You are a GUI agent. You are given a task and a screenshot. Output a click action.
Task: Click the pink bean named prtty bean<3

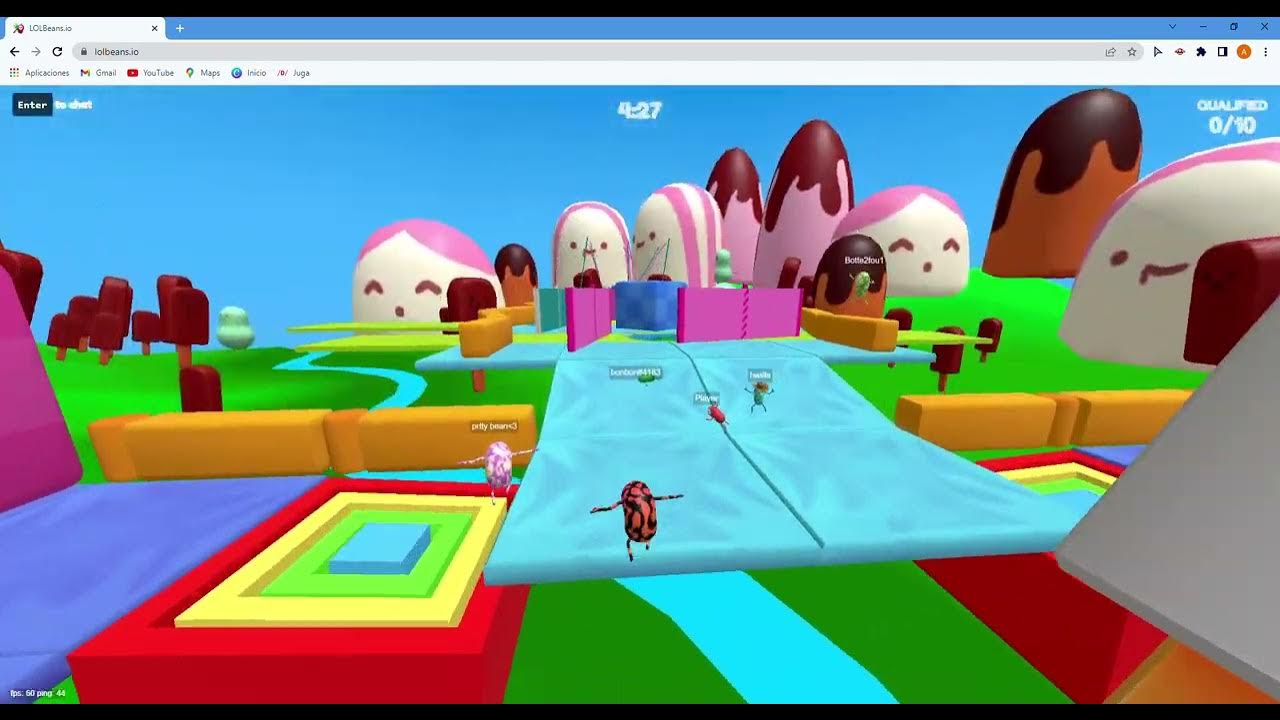click(498, 466)
